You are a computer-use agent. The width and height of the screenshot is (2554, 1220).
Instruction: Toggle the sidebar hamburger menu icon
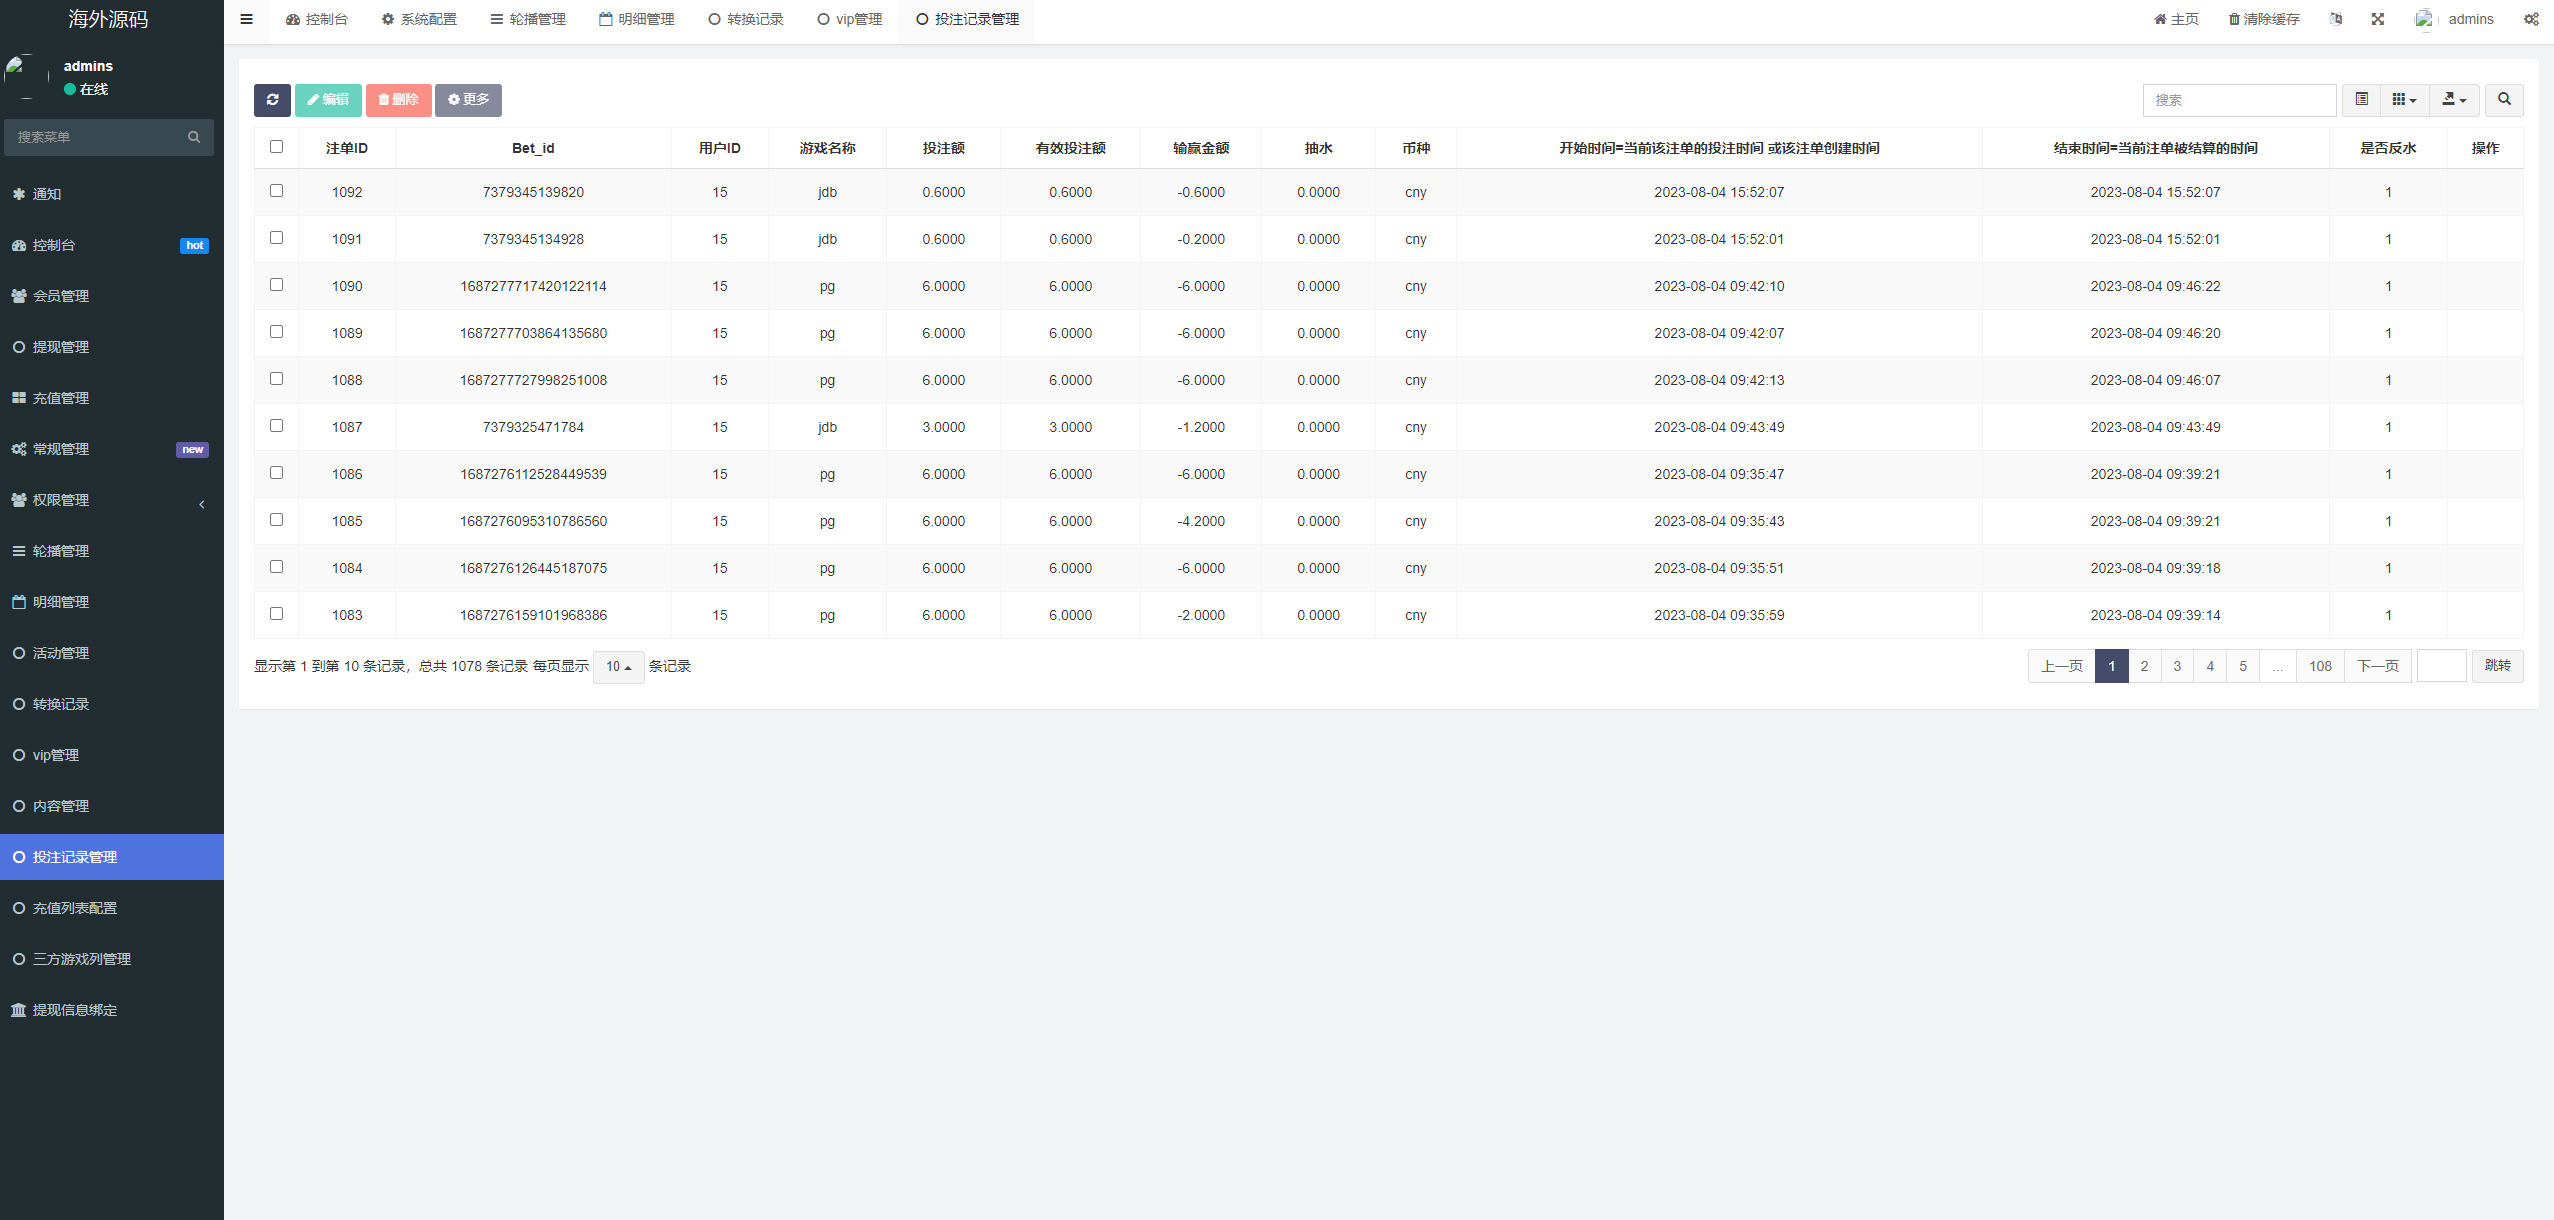click(246, 19)
